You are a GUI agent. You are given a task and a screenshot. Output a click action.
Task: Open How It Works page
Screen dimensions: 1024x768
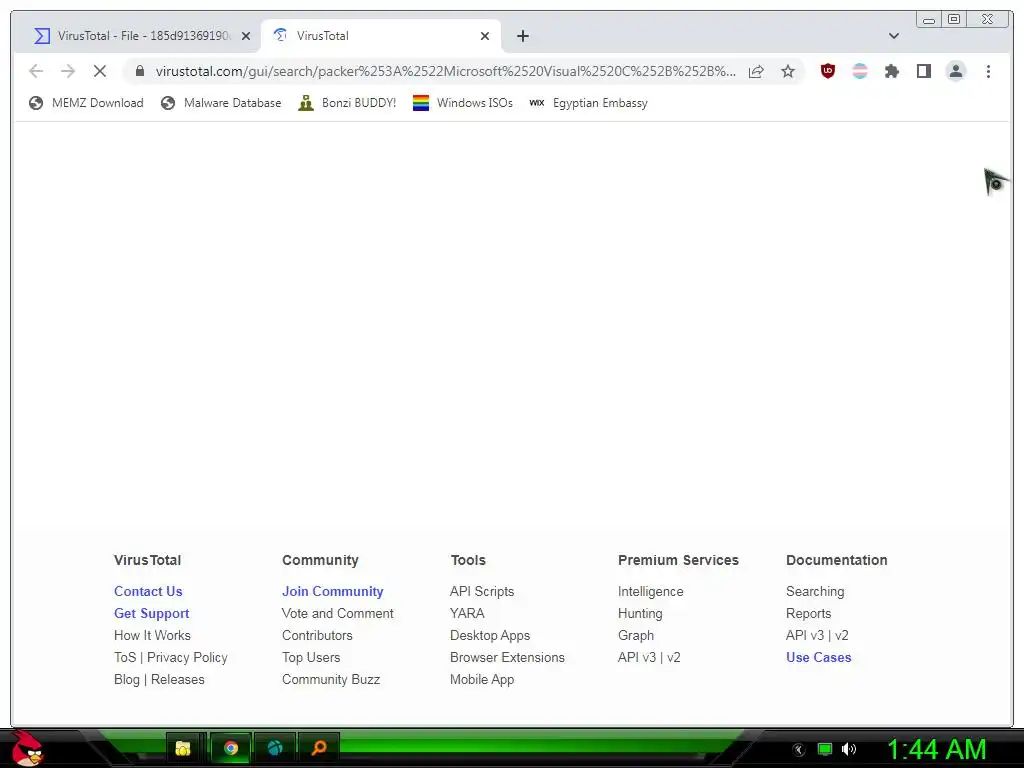point(152,635)
